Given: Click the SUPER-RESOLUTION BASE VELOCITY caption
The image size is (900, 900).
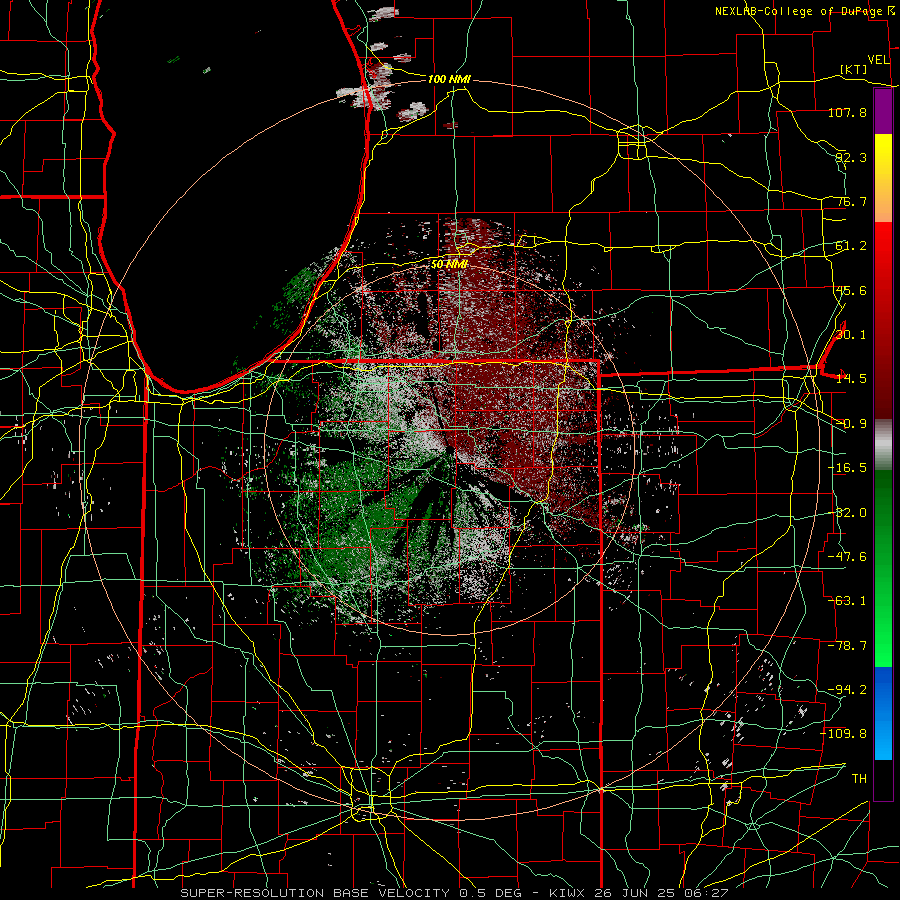Looking at the screenshot, I should tap(315, 893).
